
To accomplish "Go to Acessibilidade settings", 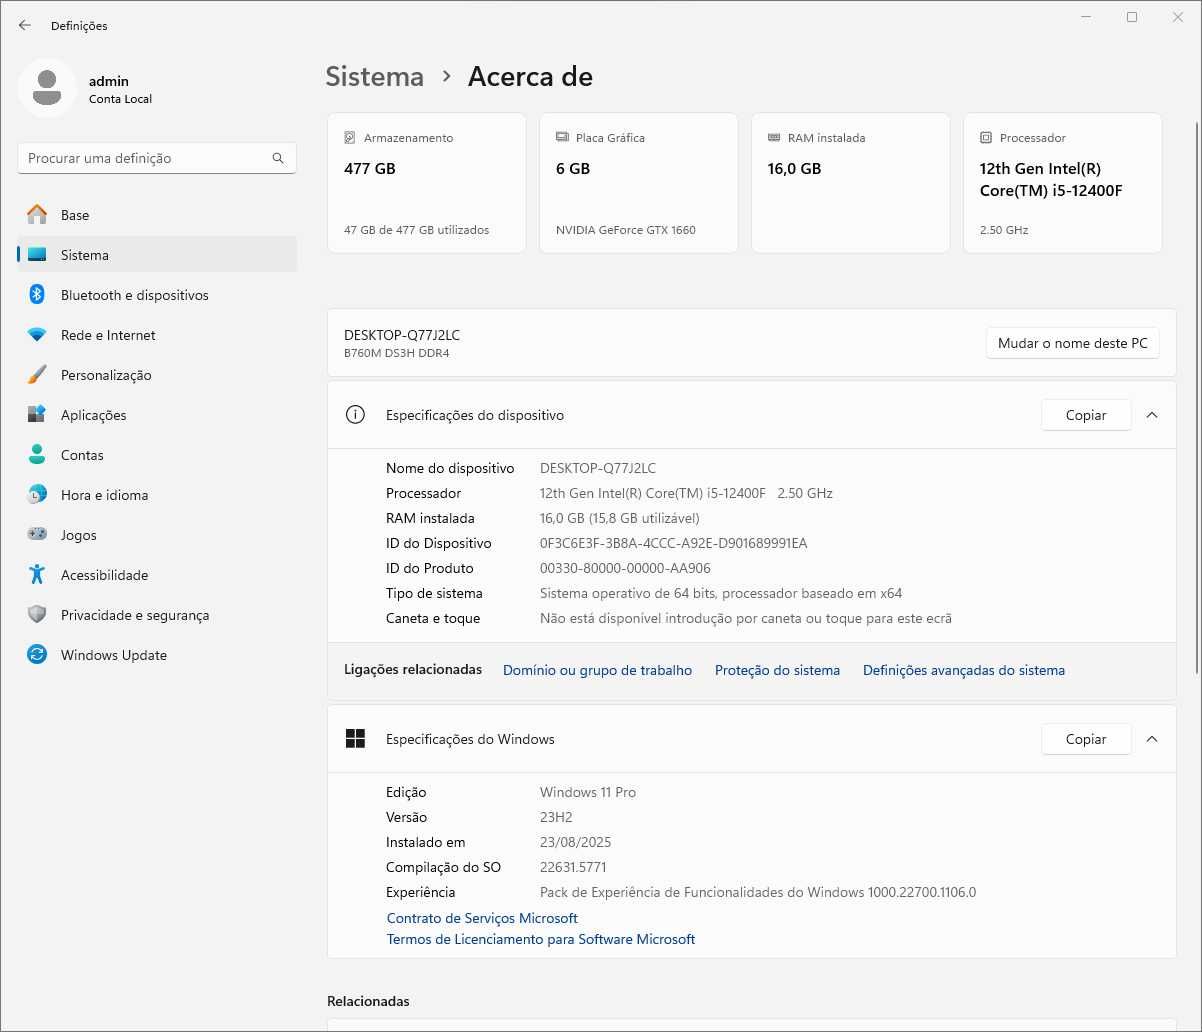I will coord(157,575).
